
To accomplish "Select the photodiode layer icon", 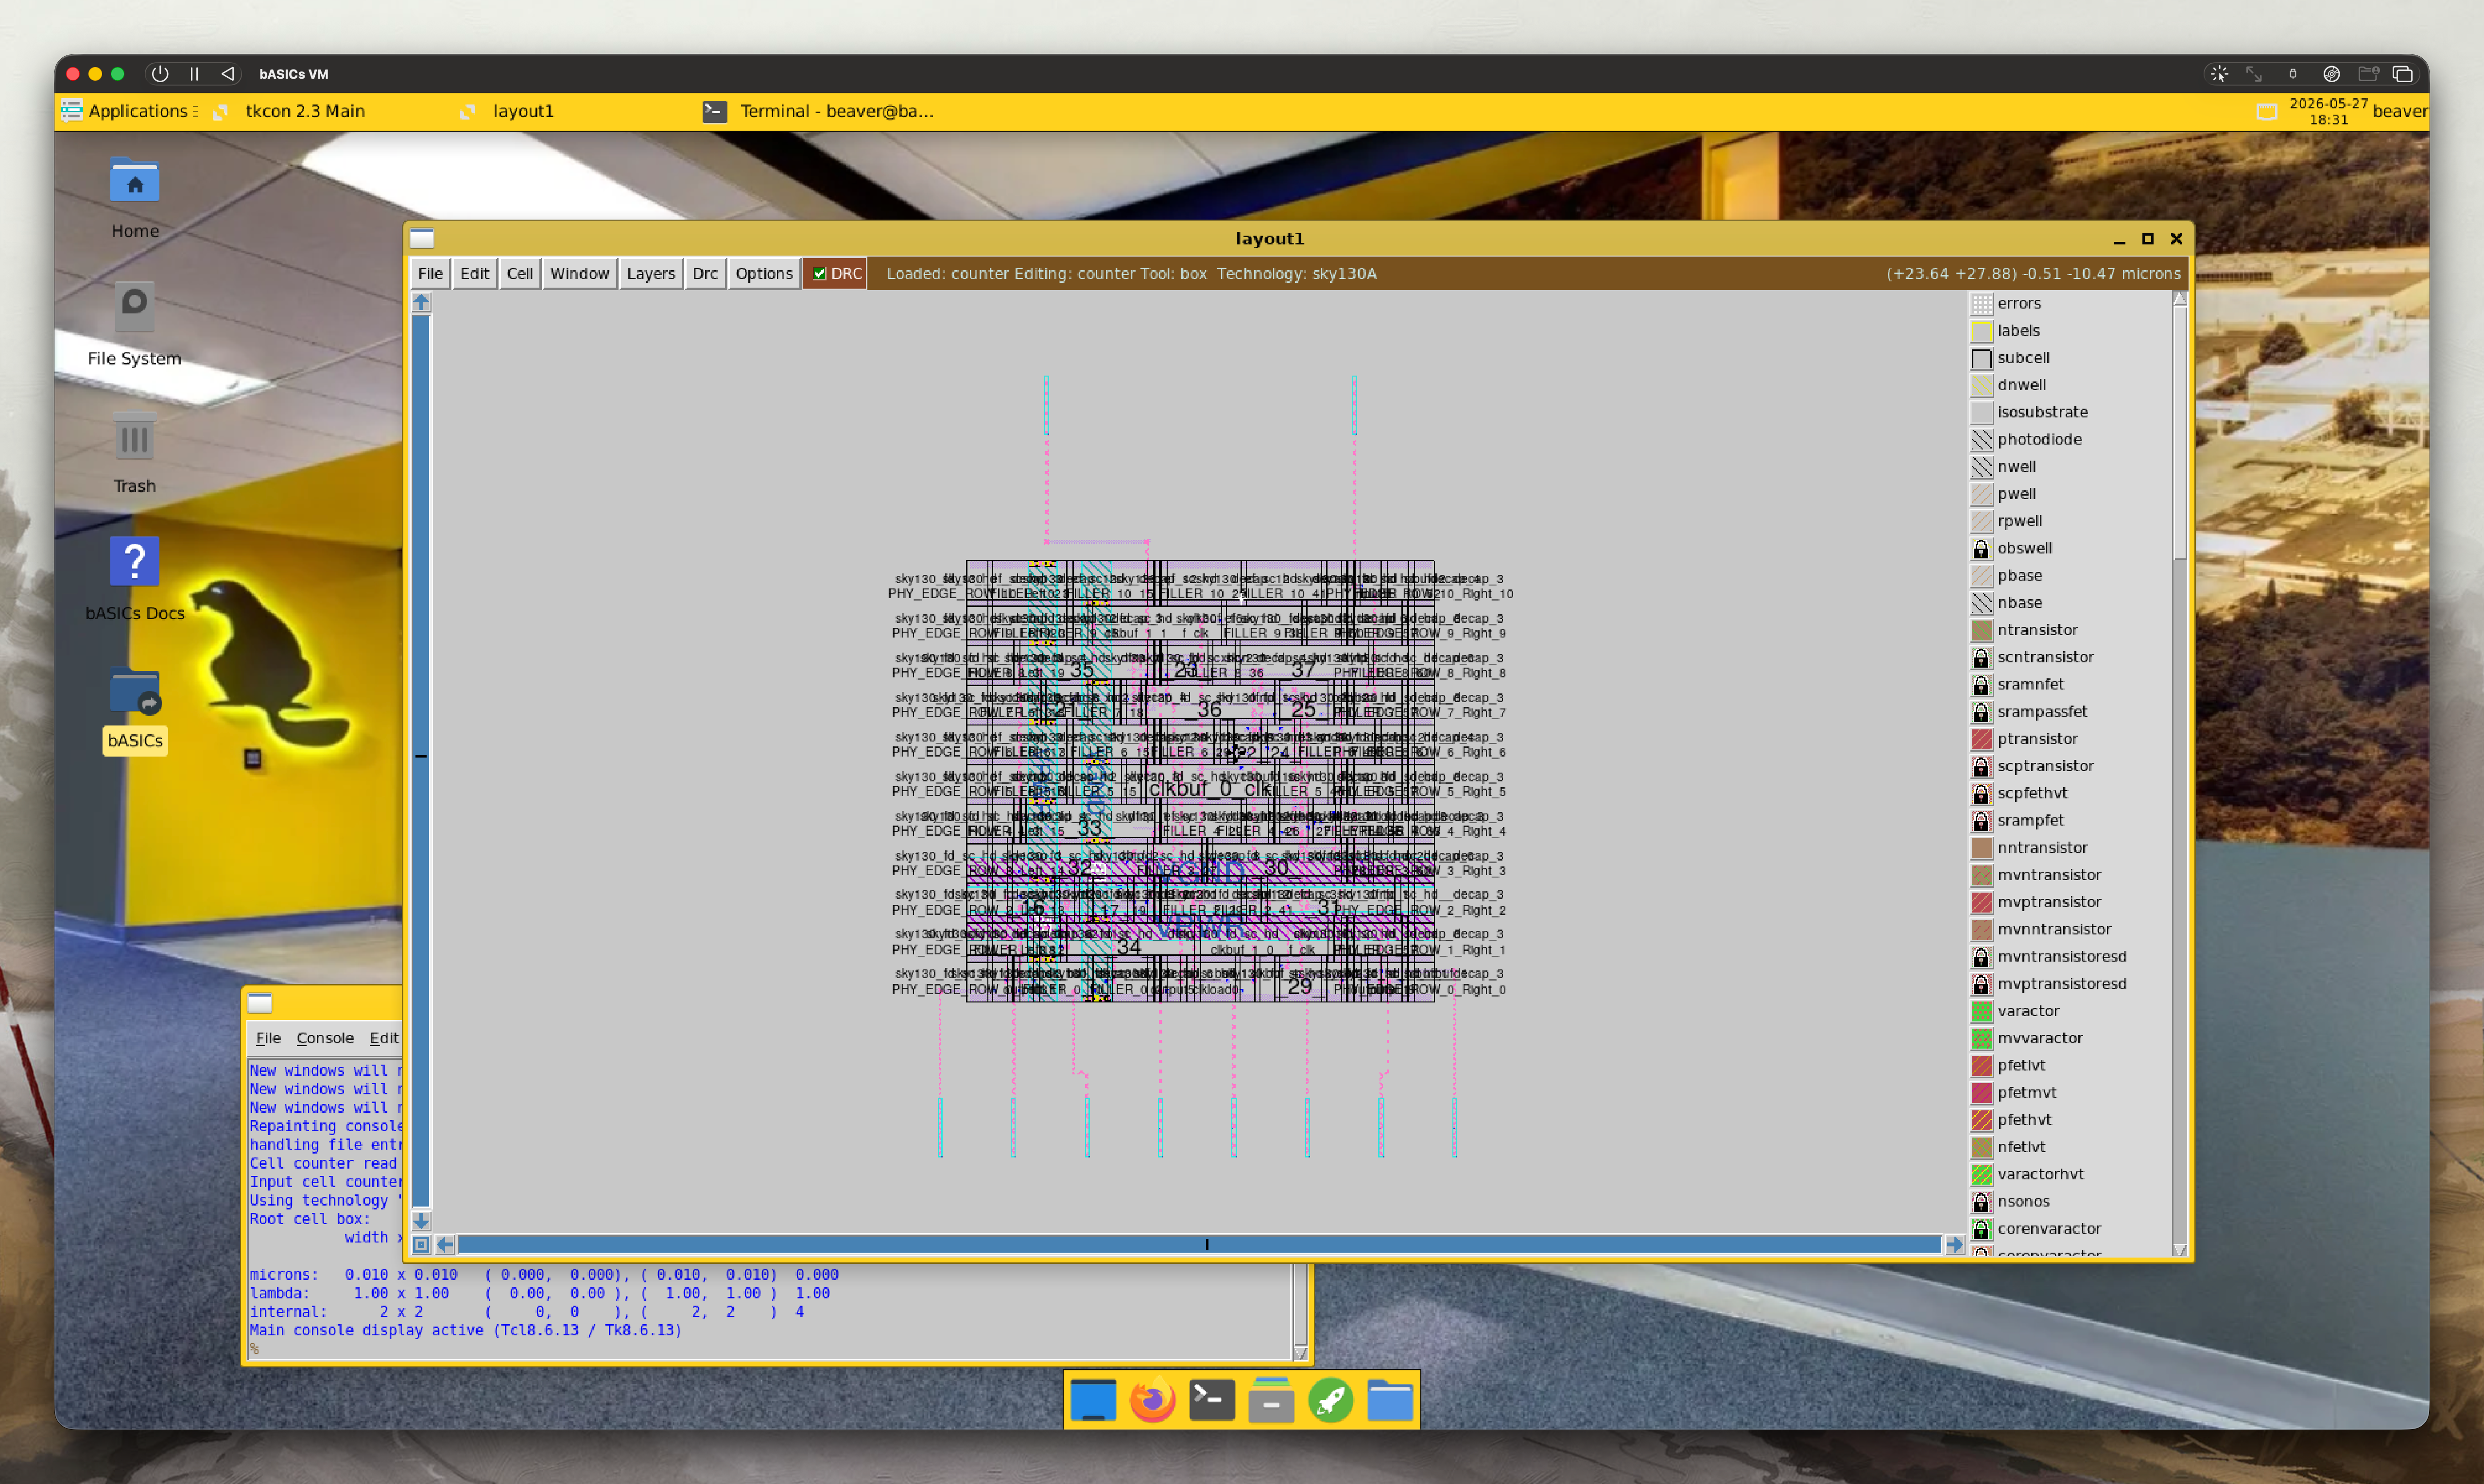I will [1981, 439].
